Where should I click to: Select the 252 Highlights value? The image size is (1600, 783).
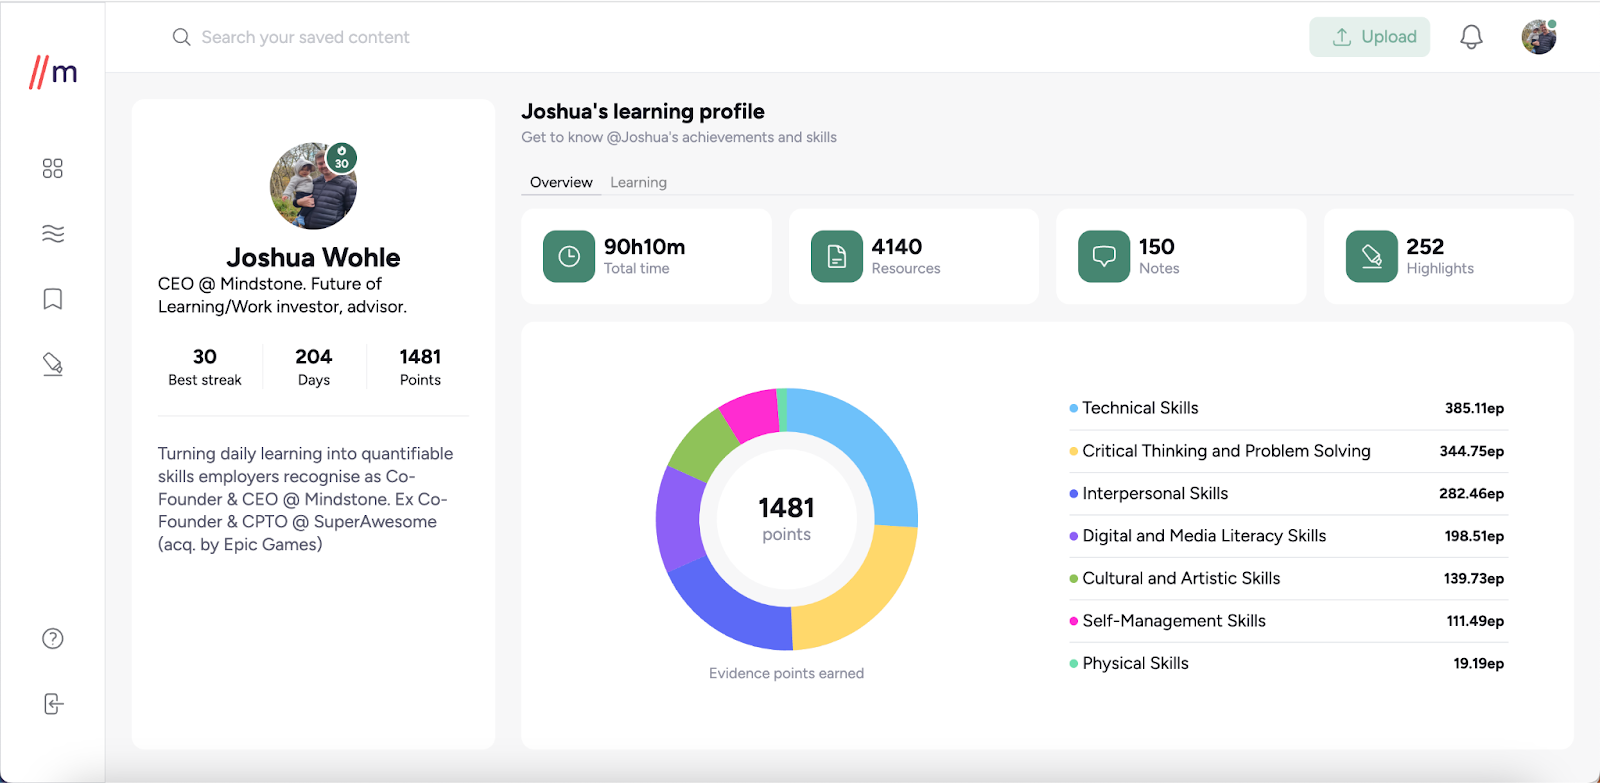(1425, 247)
